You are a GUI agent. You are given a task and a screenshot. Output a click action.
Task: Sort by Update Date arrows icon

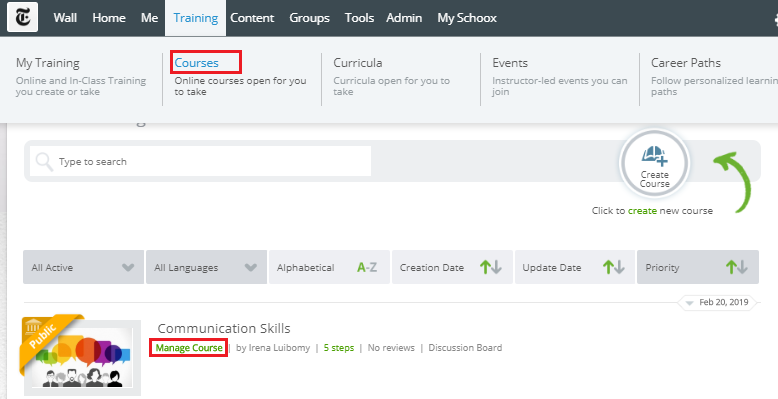coord(613,267)
